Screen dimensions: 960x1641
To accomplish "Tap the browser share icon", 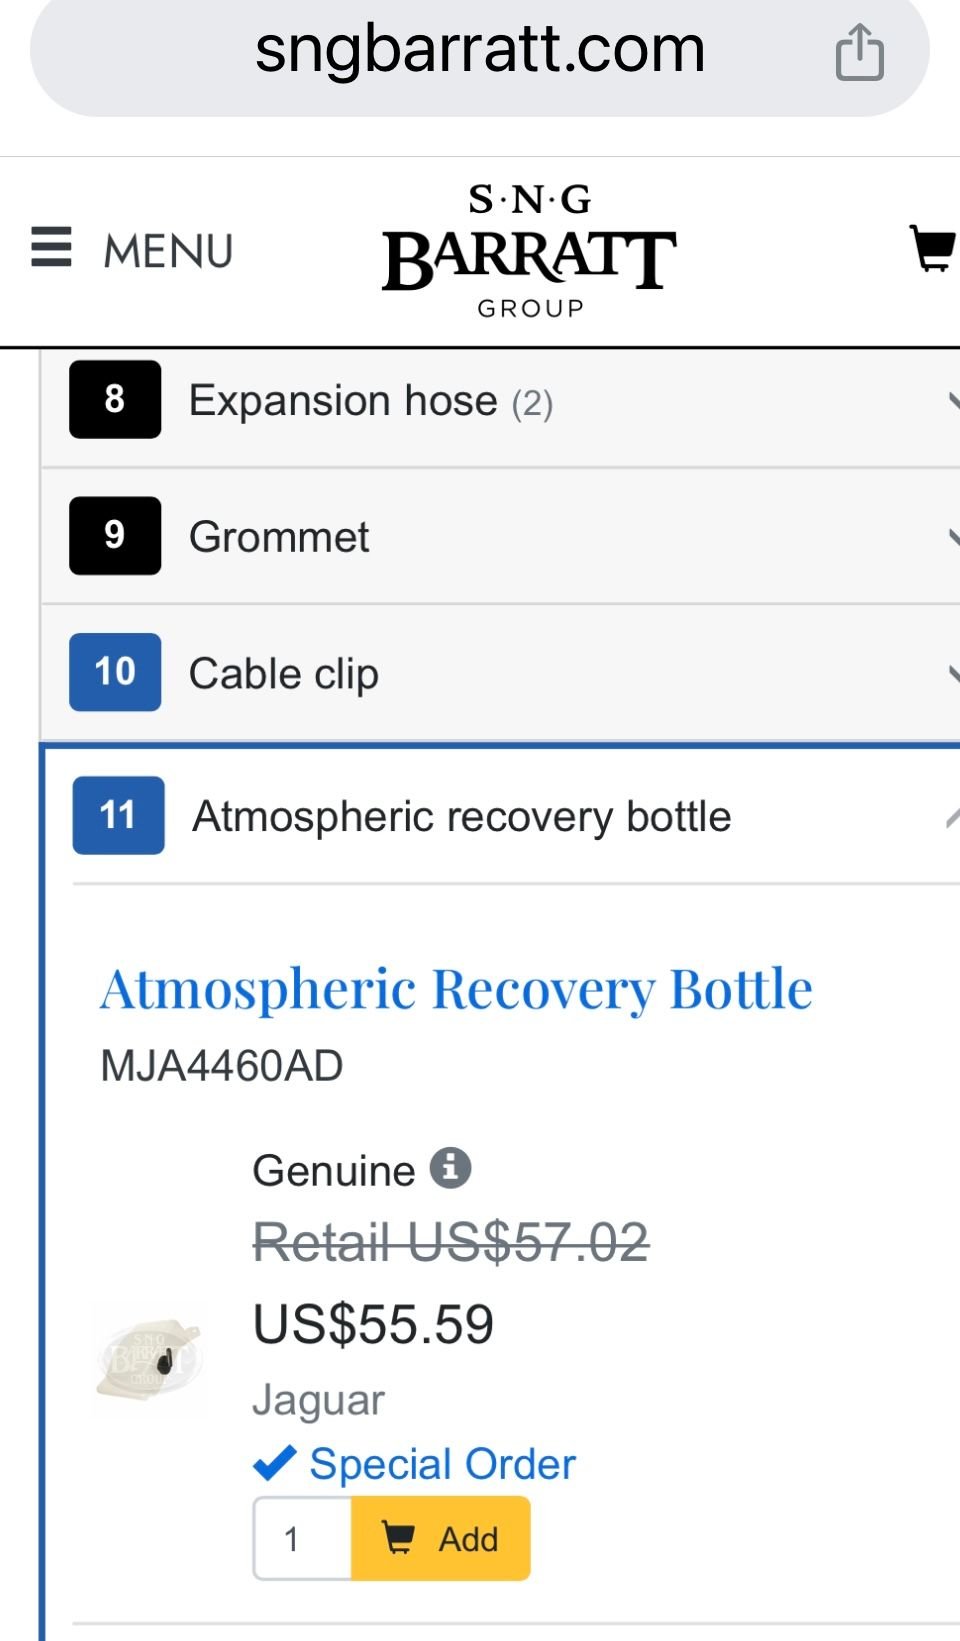I will coord(859,52).
